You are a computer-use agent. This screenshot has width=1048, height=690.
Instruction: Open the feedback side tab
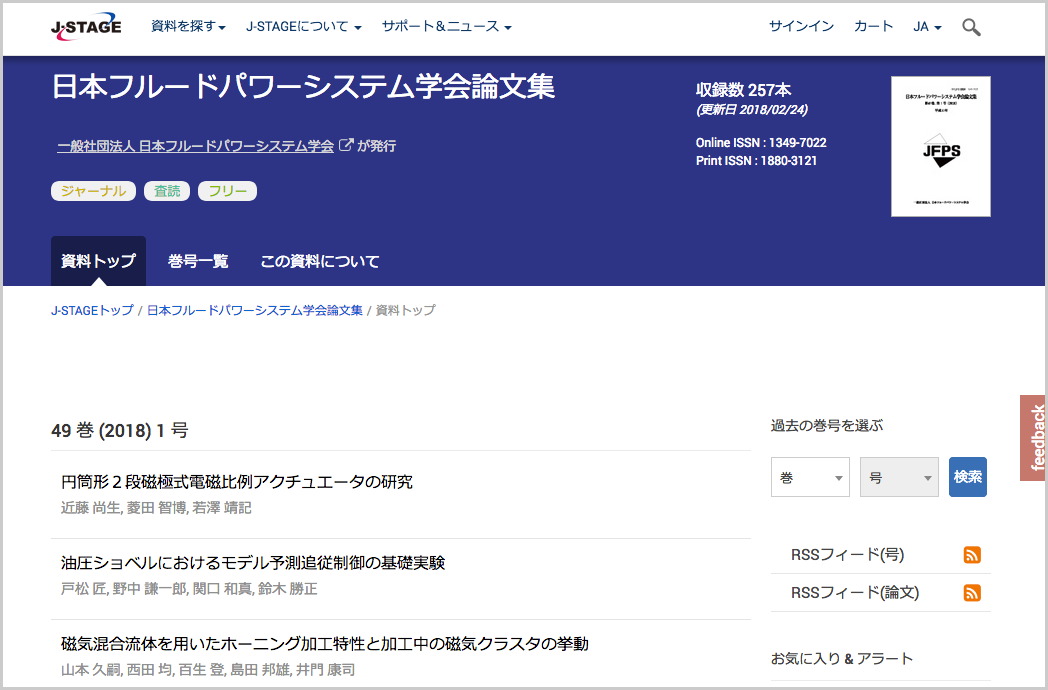click(x=1033, y=438)
